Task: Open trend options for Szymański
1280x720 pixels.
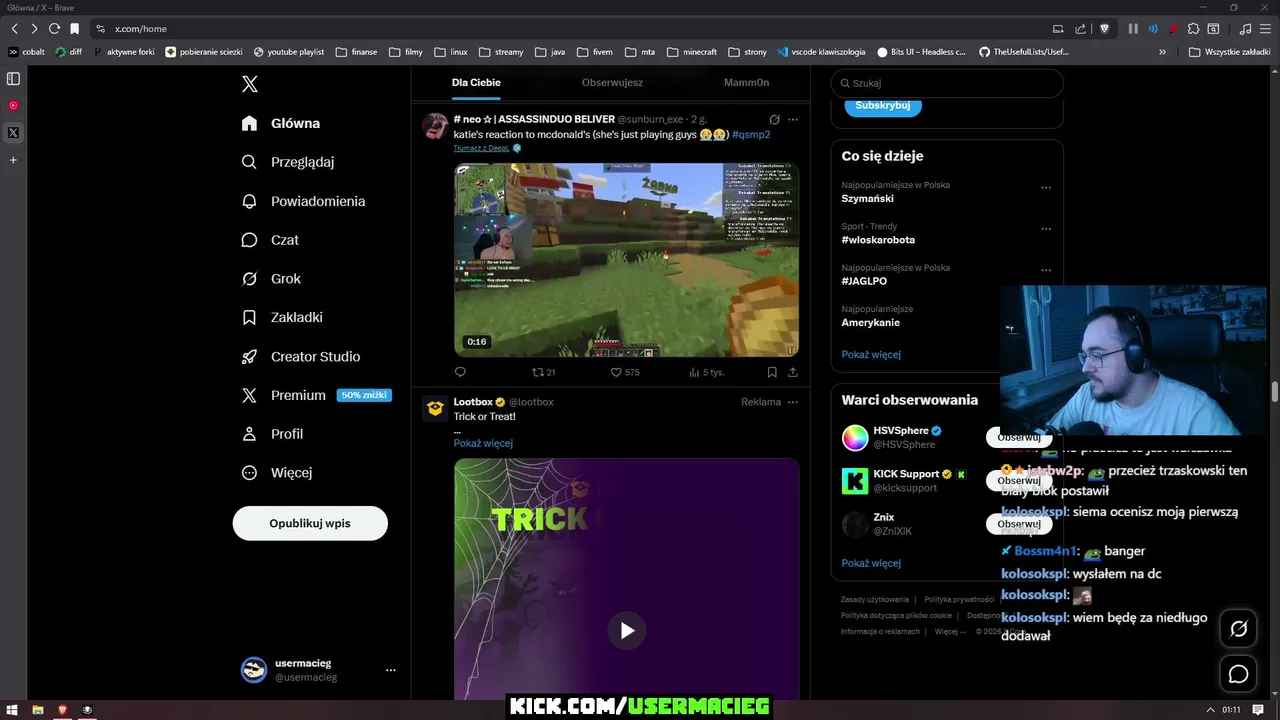Action: [1046, 187]
